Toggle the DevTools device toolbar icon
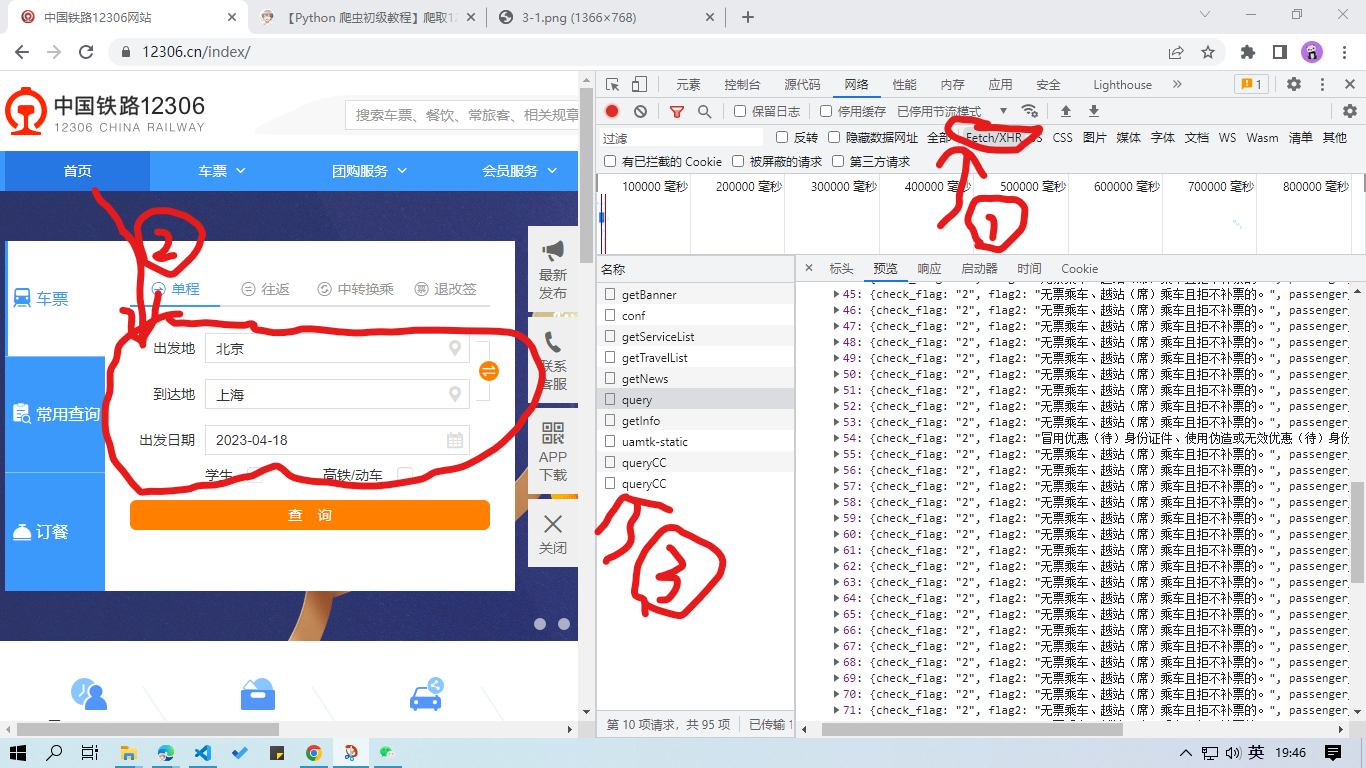Viewport: 1366px width, 768px height. click(639, 84)
